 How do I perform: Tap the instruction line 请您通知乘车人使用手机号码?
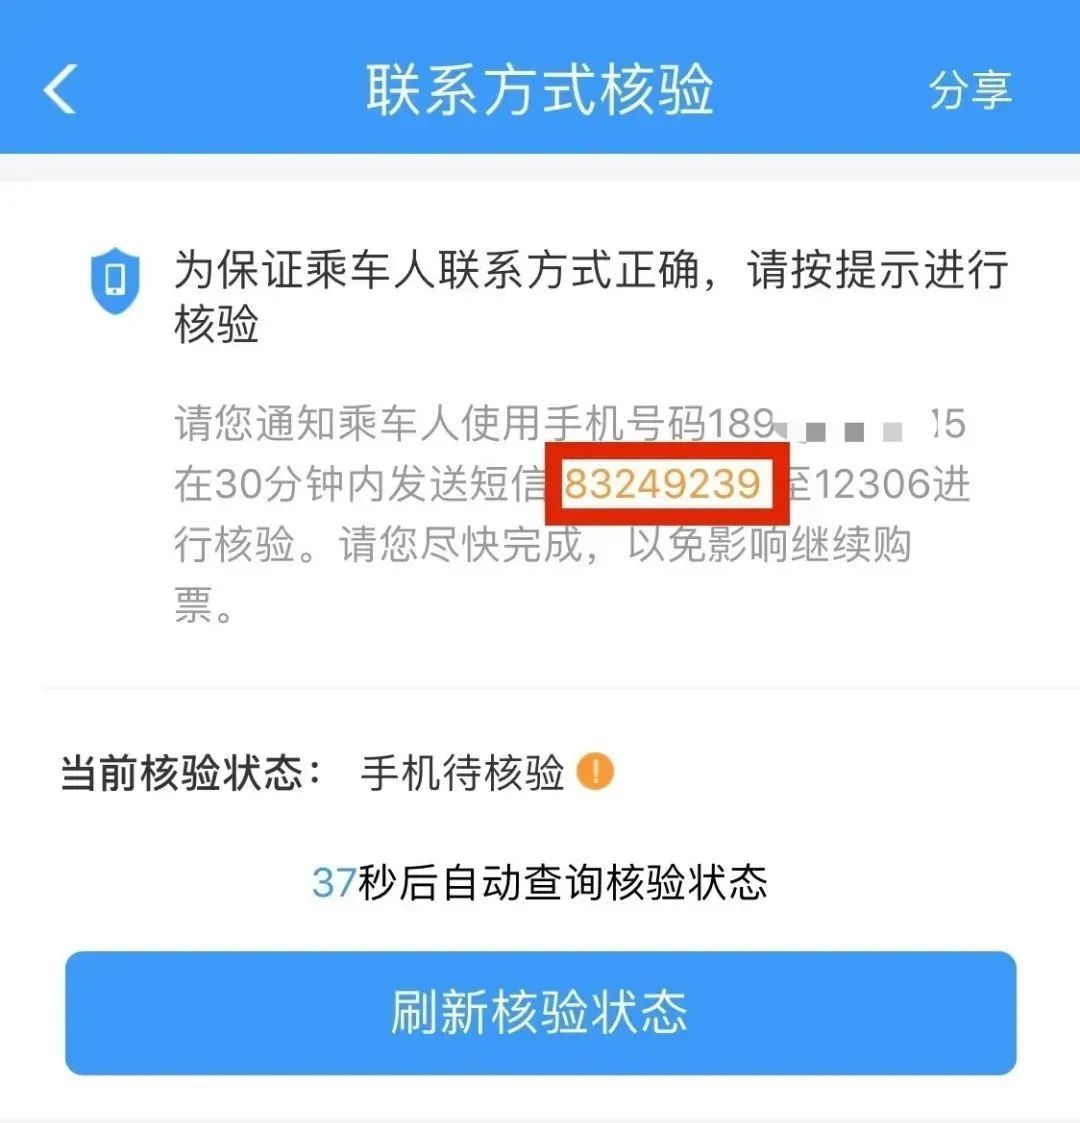[440, 424]
